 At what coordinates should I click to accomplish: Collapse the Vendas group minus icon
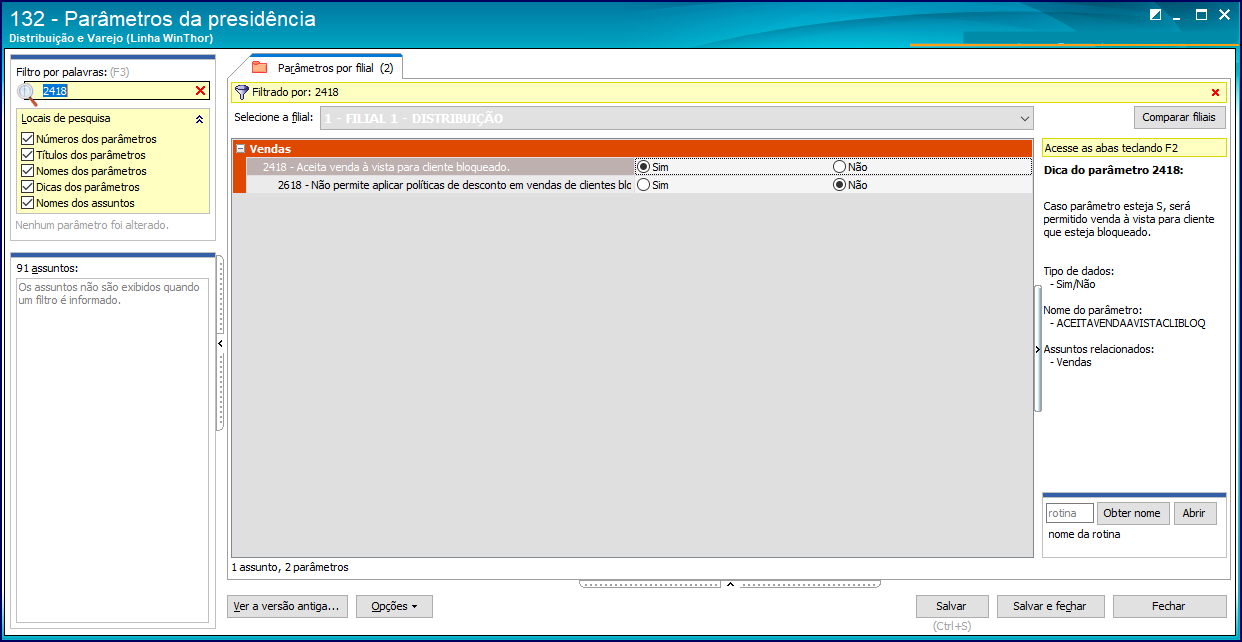240,148
